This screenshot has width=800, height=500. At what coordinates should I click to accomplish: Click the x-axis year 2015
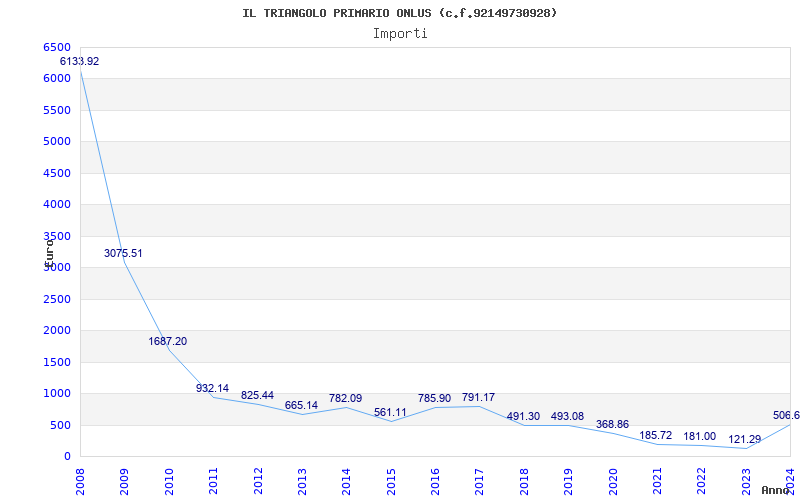coord(391,481)
